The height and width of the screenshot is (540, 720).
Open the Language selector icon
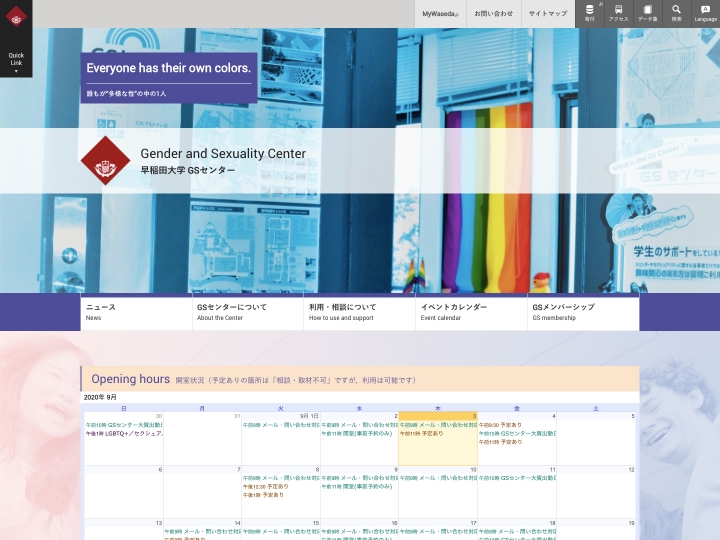tap(705, 13)
